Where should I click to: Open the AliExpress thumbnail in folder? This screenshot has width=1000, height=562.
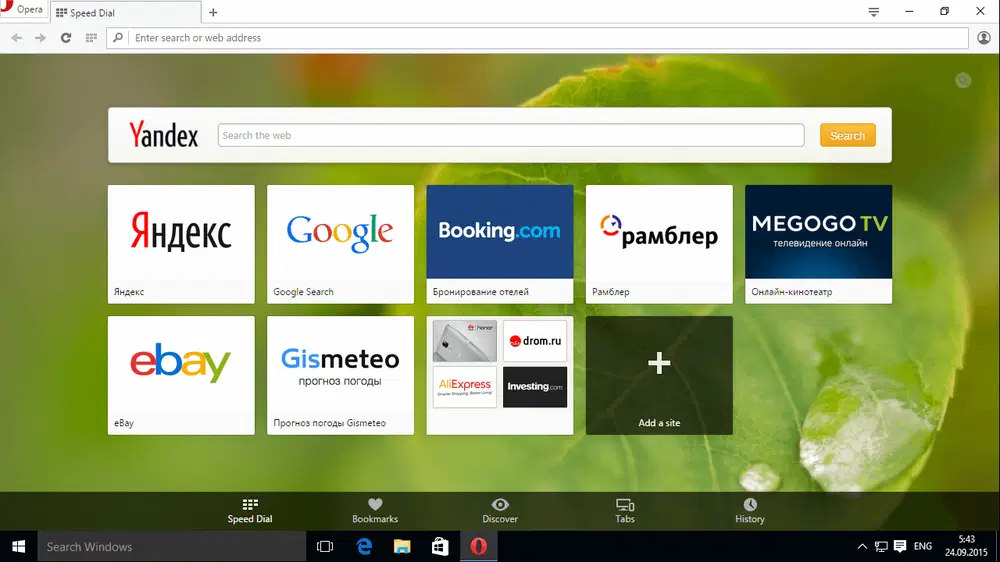[464, 387]
